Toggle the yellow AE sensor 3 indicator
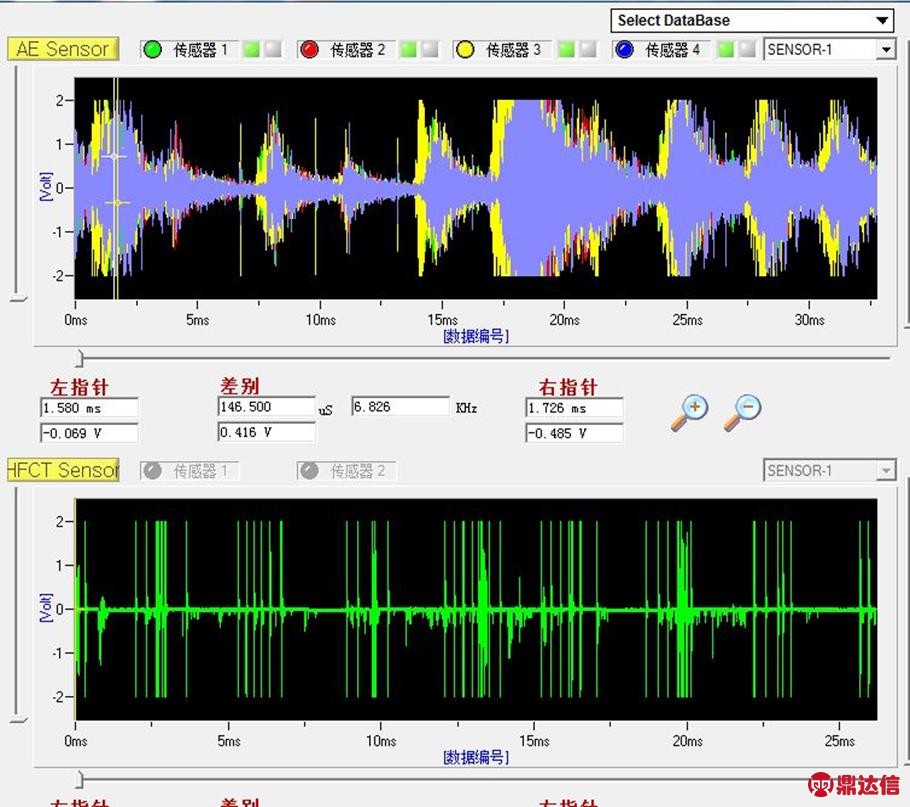This screenshot has width=910, height=807. (x=465, y=50)
